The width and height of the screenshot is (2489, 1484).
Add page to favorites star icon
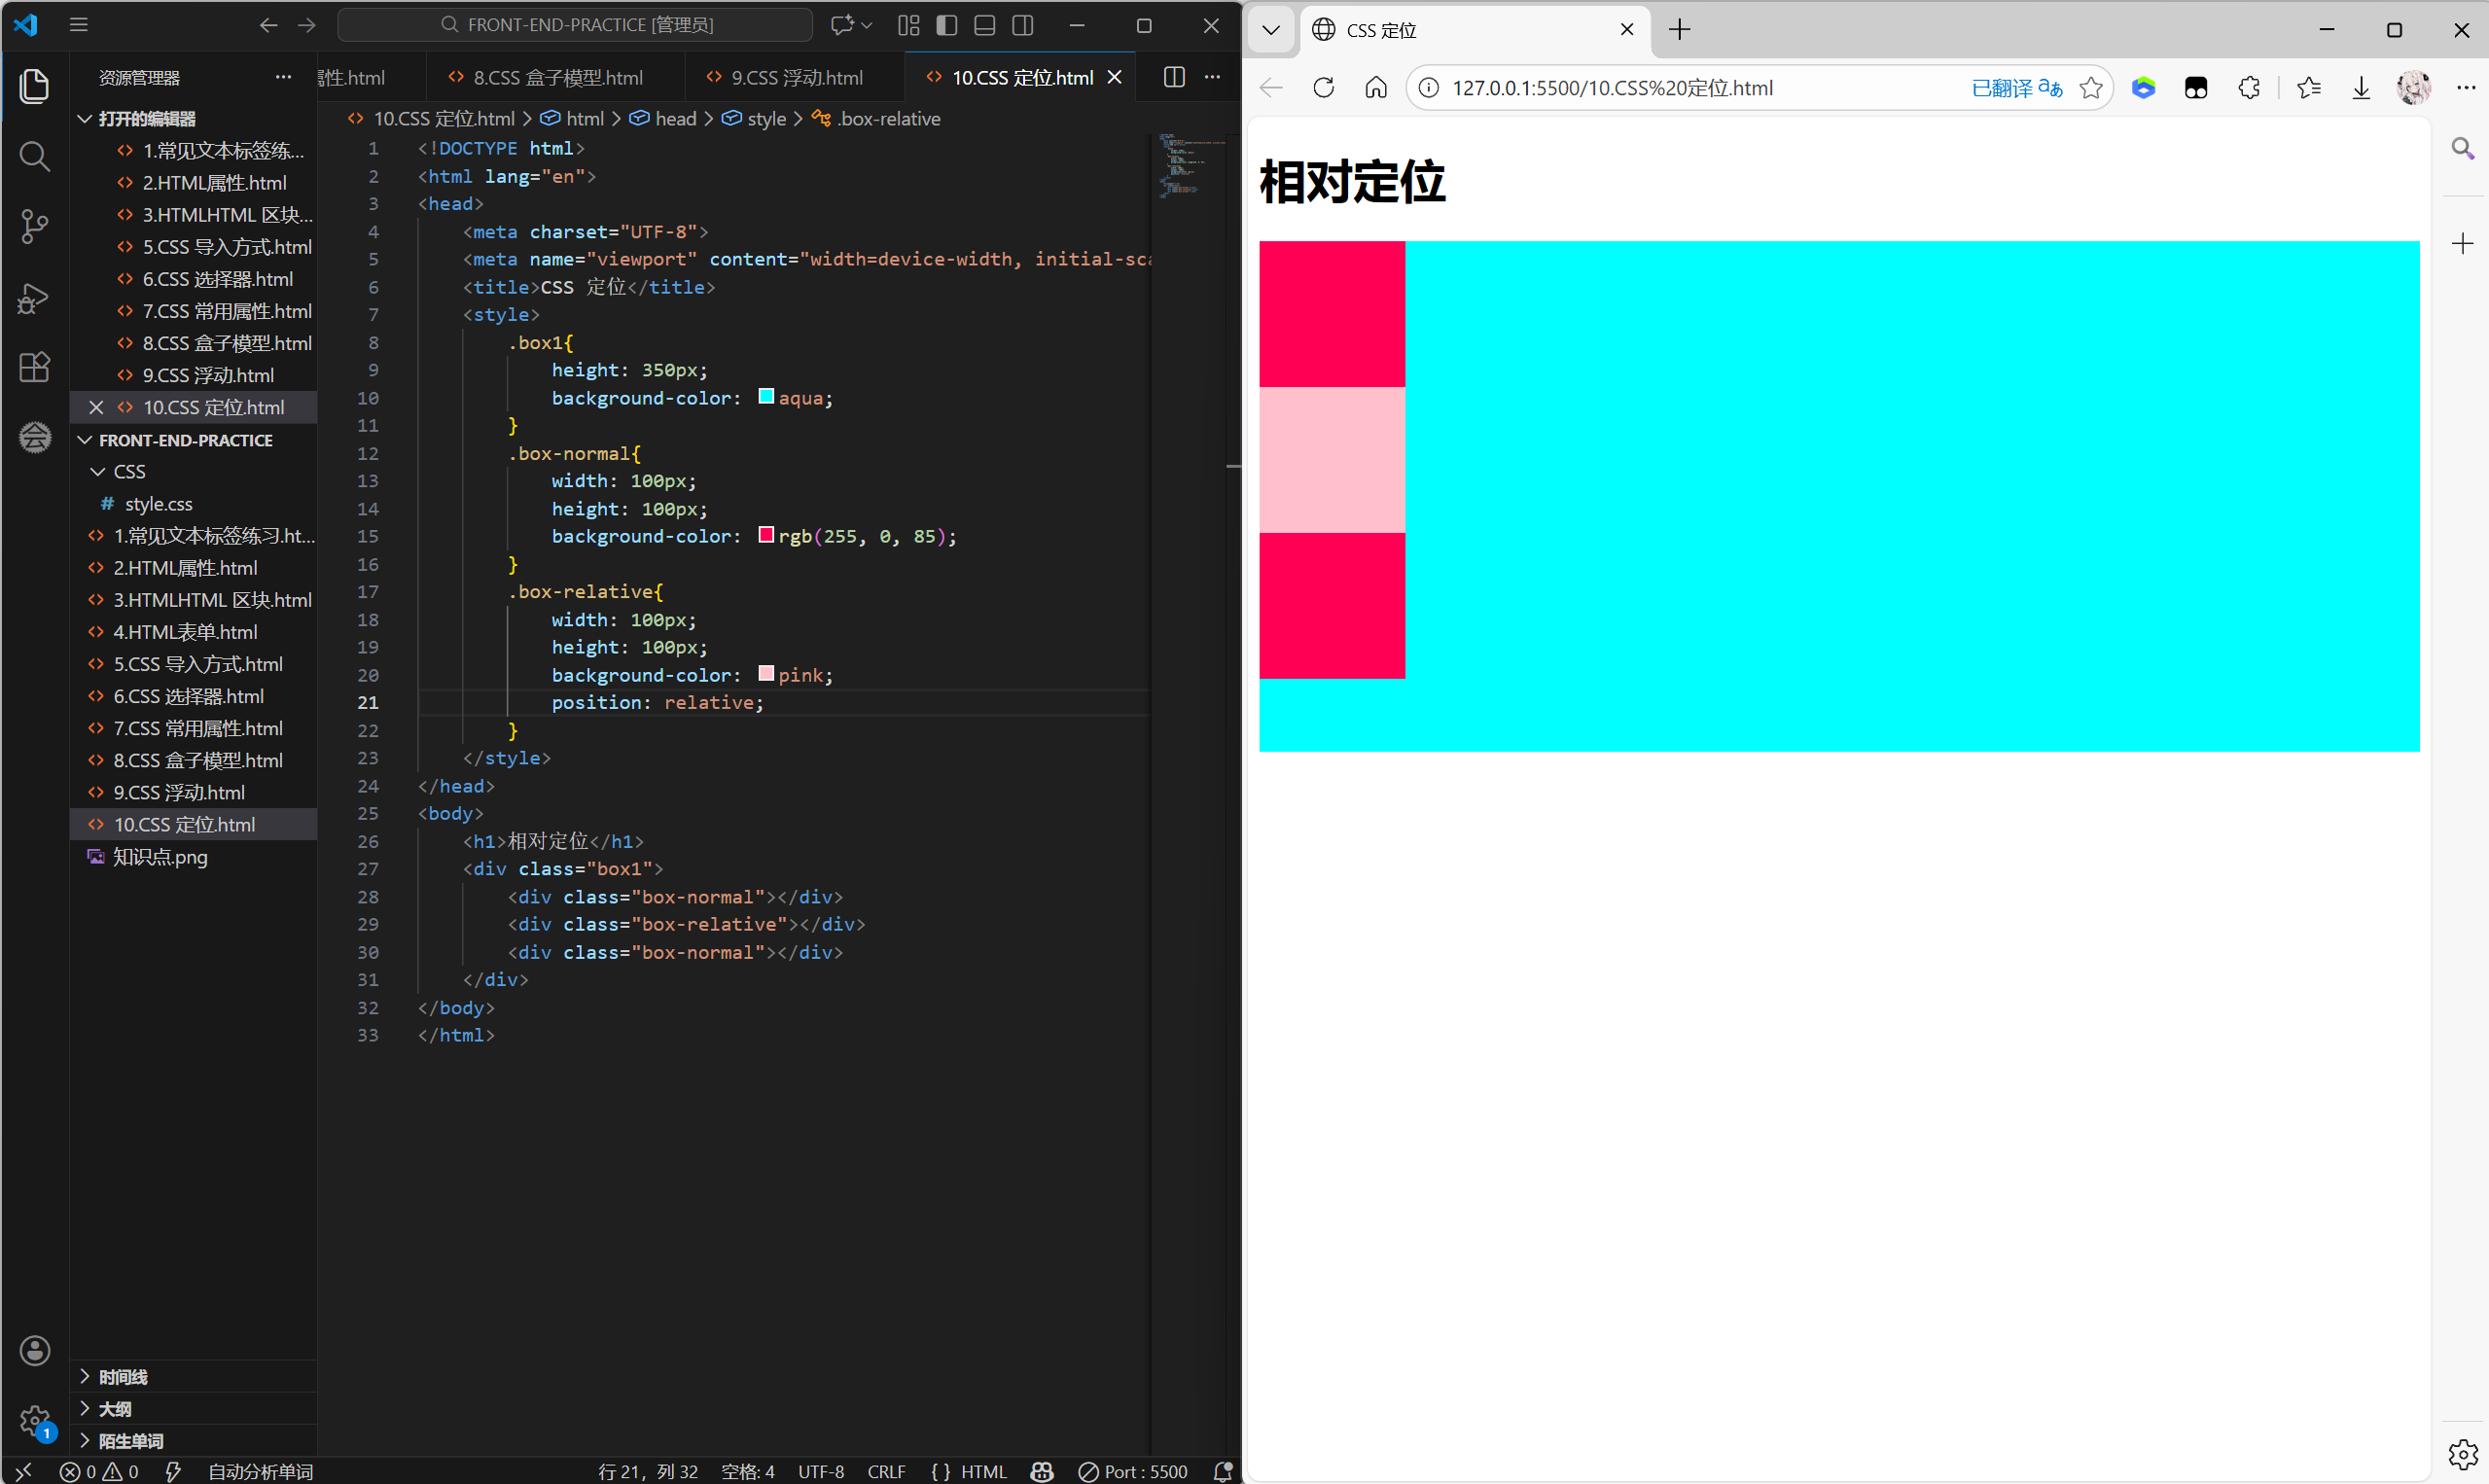coord(2090,88)
